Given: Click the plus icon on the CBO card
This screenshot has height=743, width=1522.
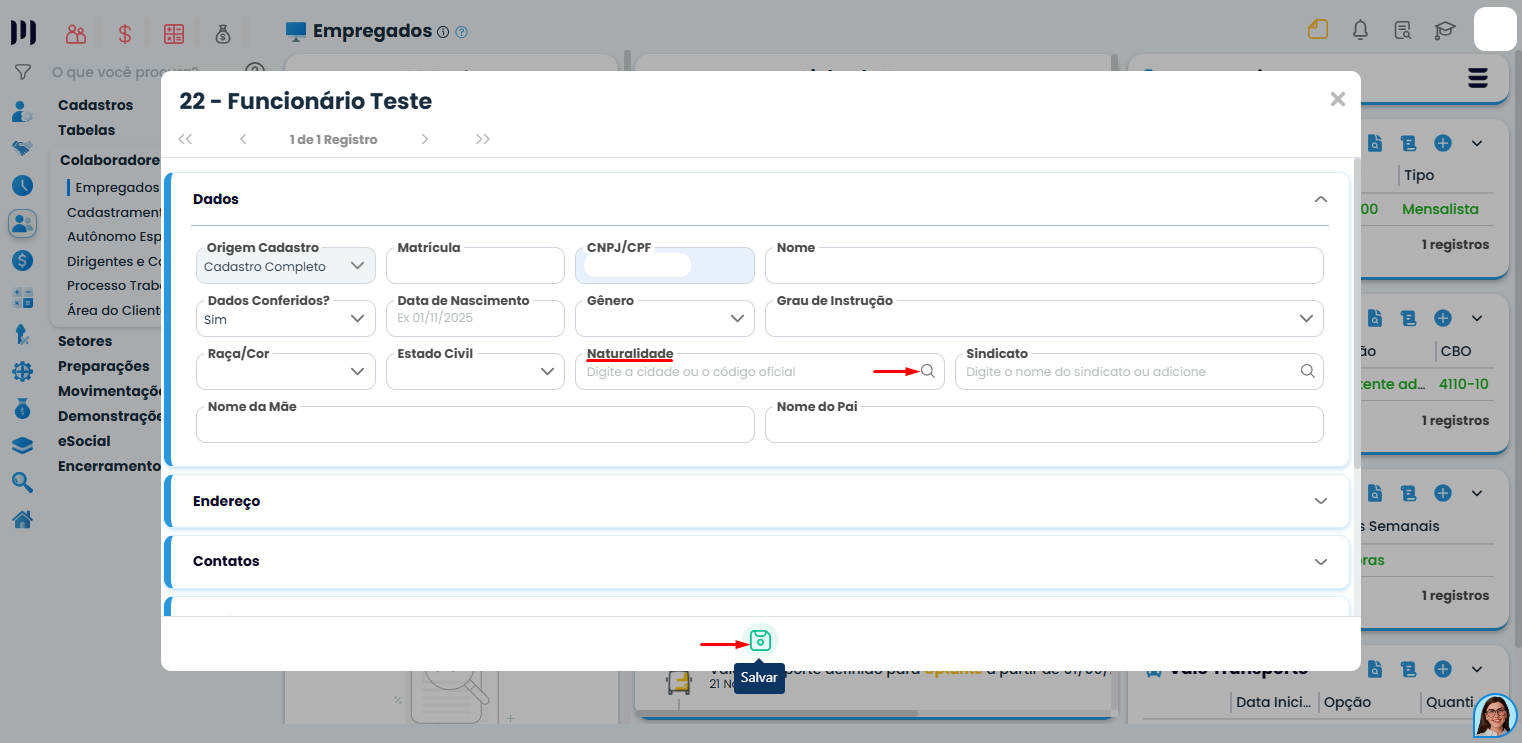Looking at the screenshot, I should (1443, 318).
